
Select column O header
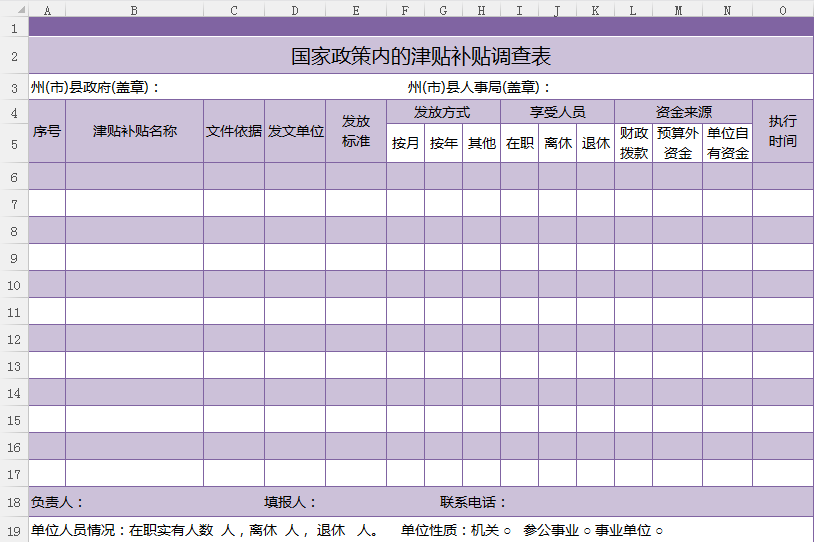(782, 10)
